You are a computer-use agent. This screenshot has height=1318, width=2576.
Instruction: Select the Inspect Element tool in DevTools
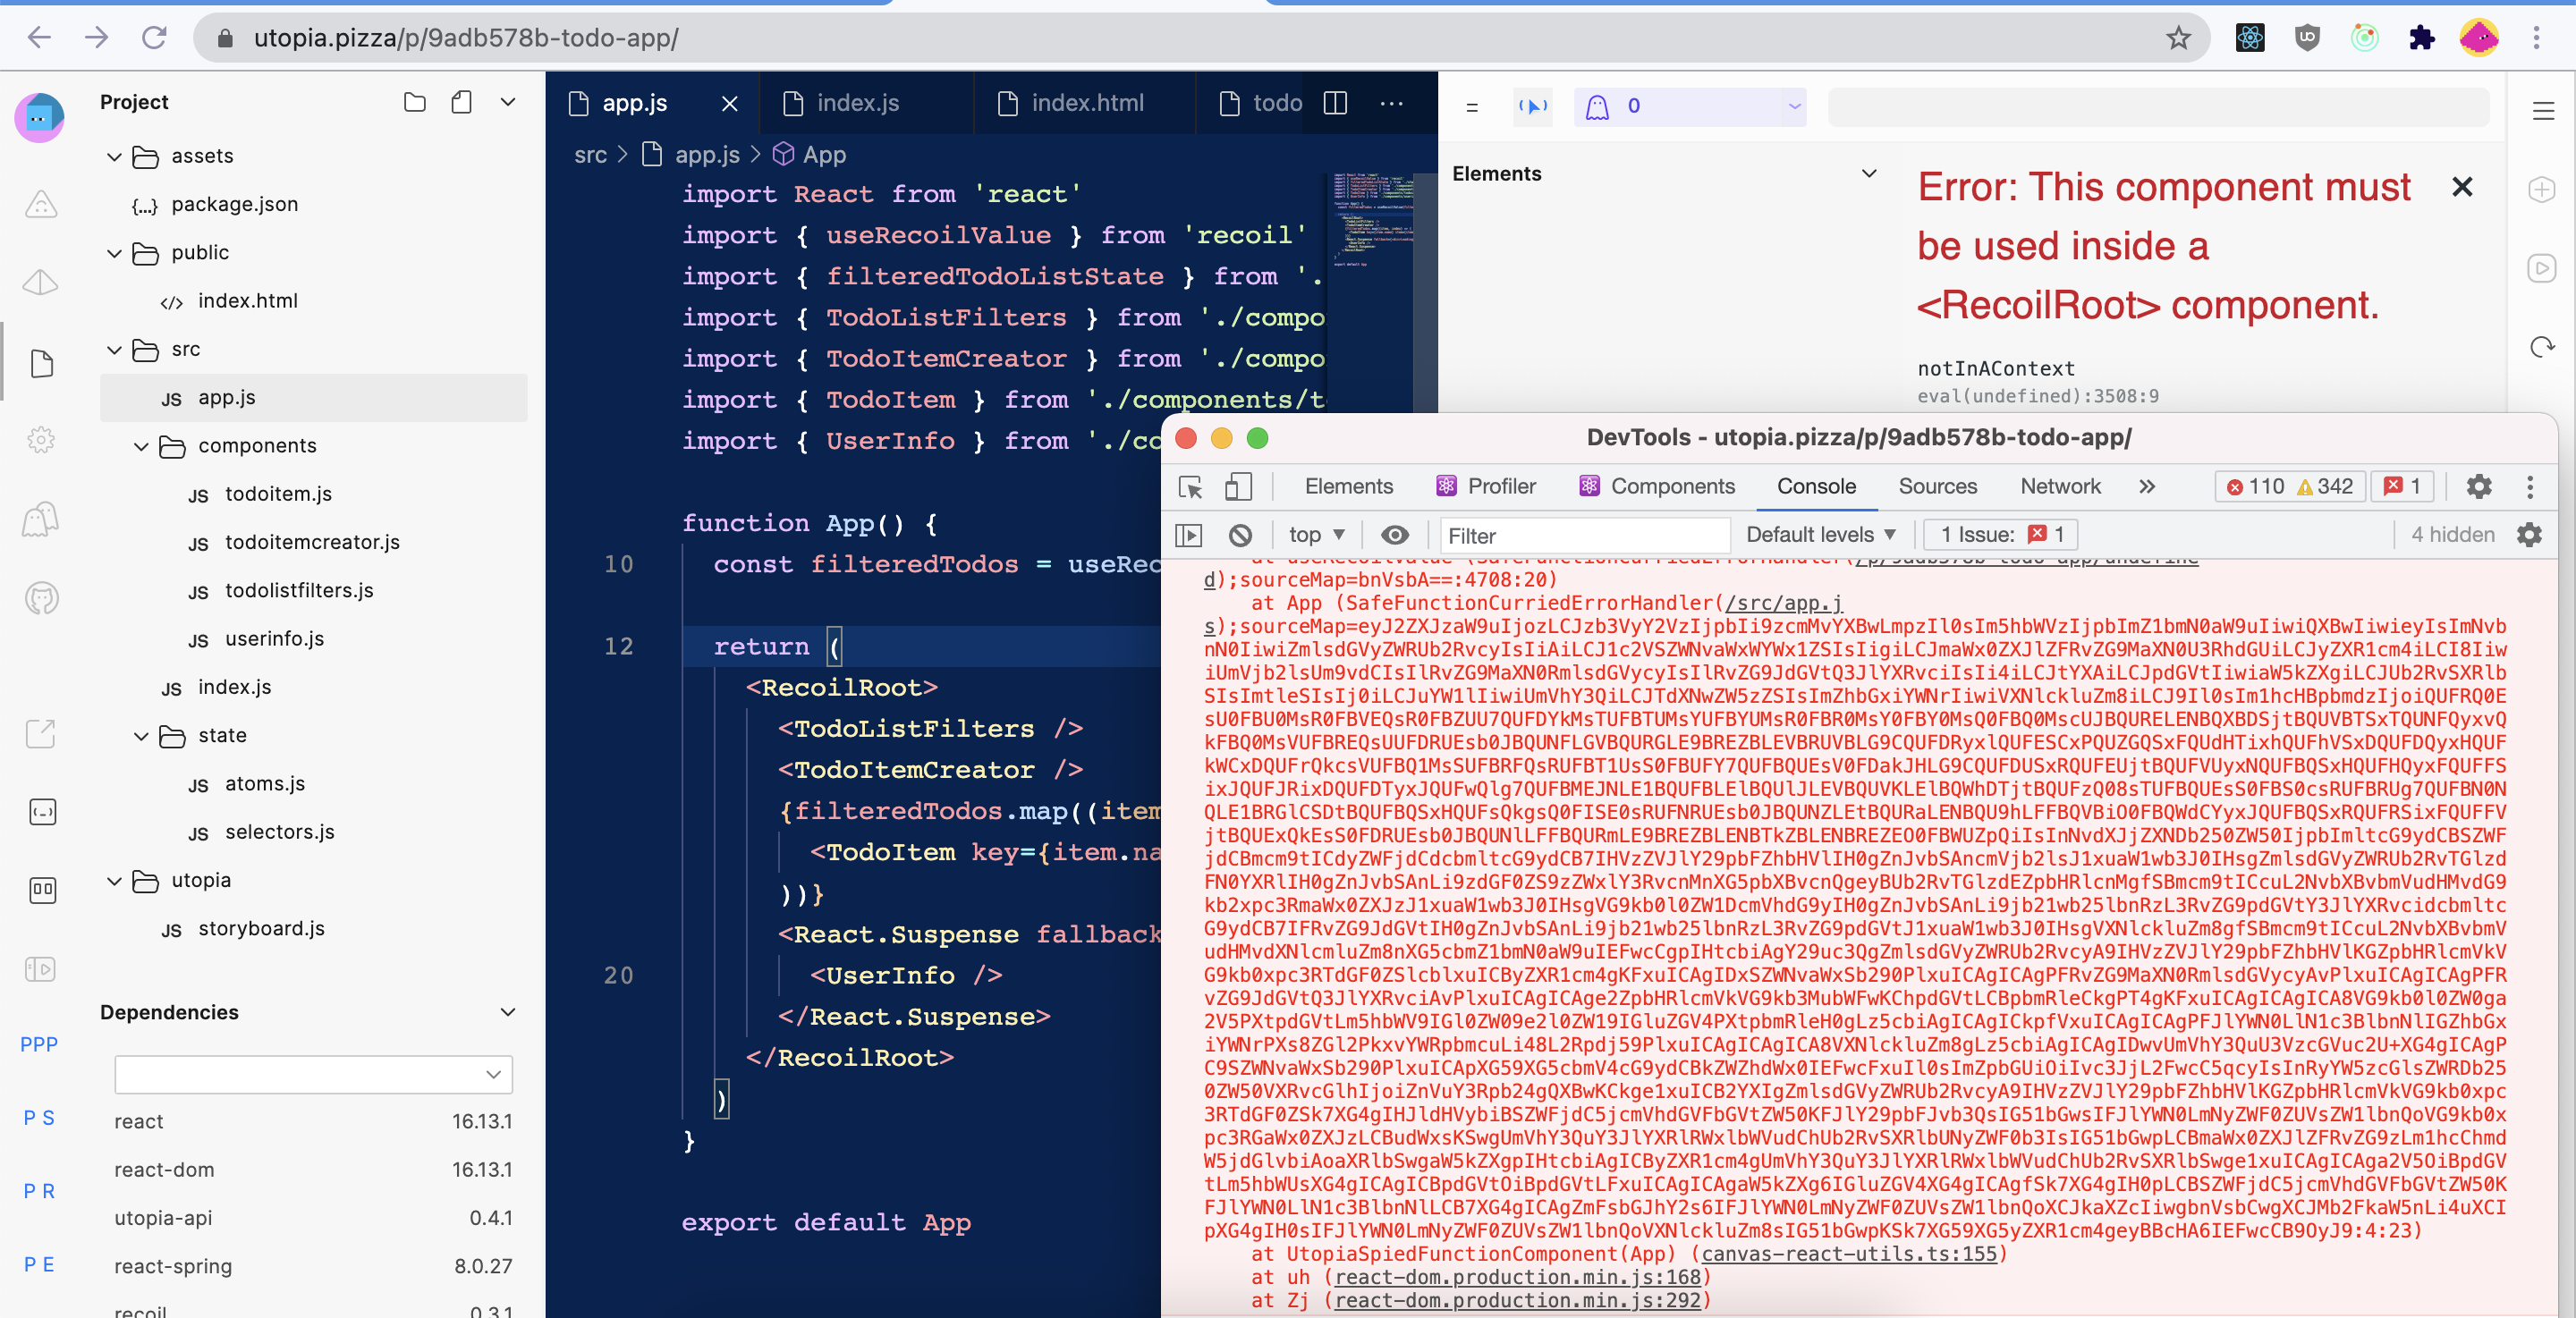pyautogui.click(x=1189, y=487)
